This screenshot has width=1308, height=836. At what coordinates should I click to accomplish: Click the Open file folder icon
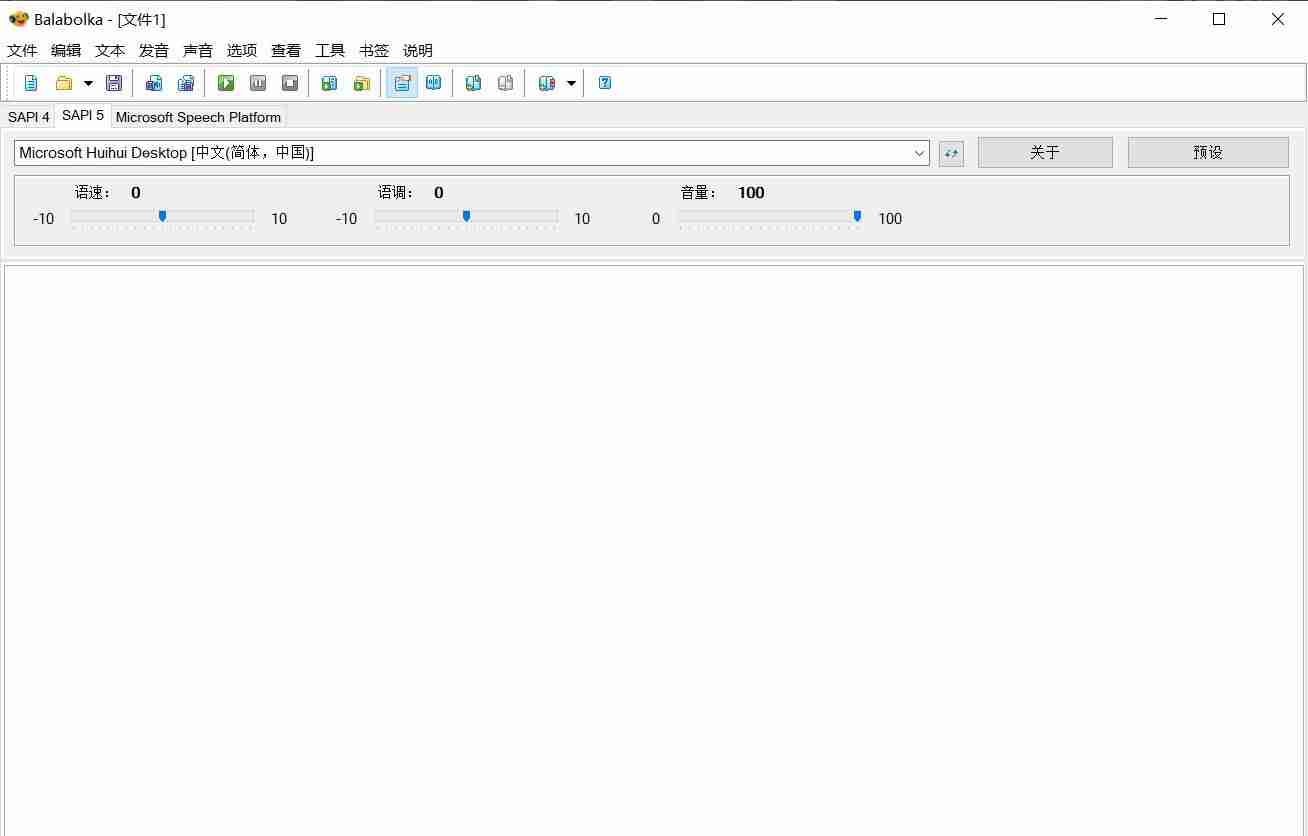(64, 83)
